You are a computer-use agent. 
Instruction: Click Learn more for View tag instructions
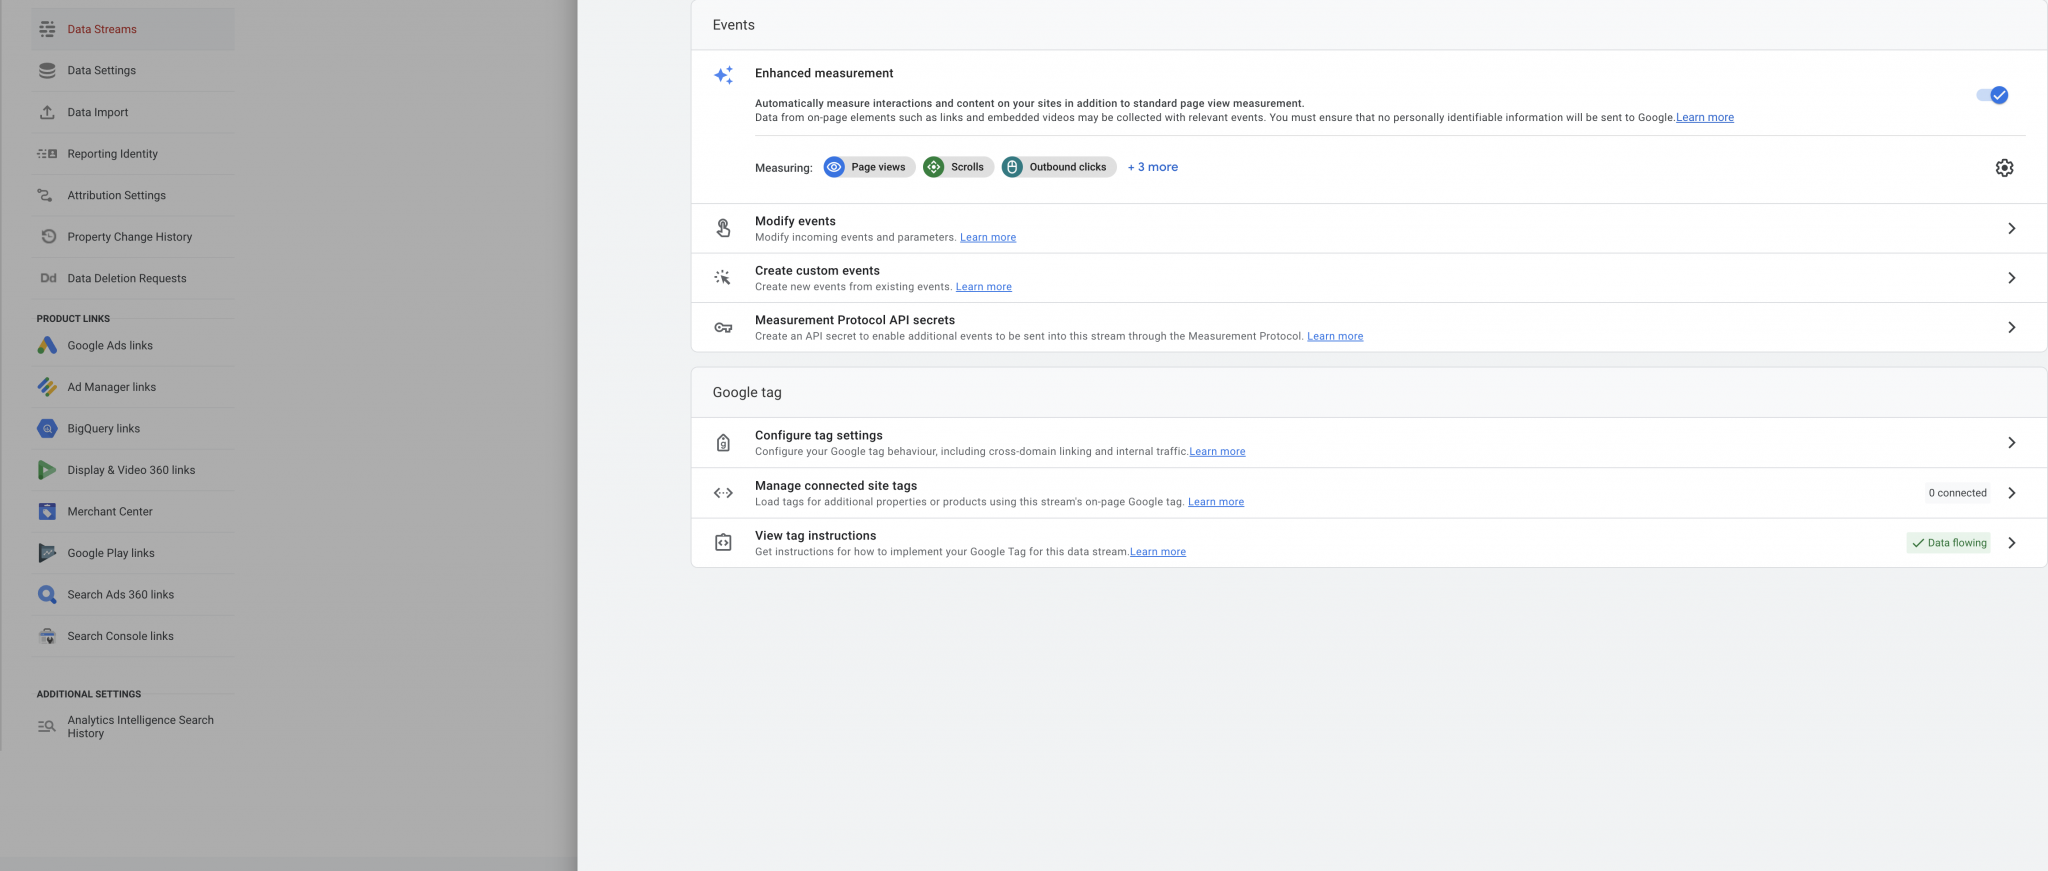point(1158,551)
